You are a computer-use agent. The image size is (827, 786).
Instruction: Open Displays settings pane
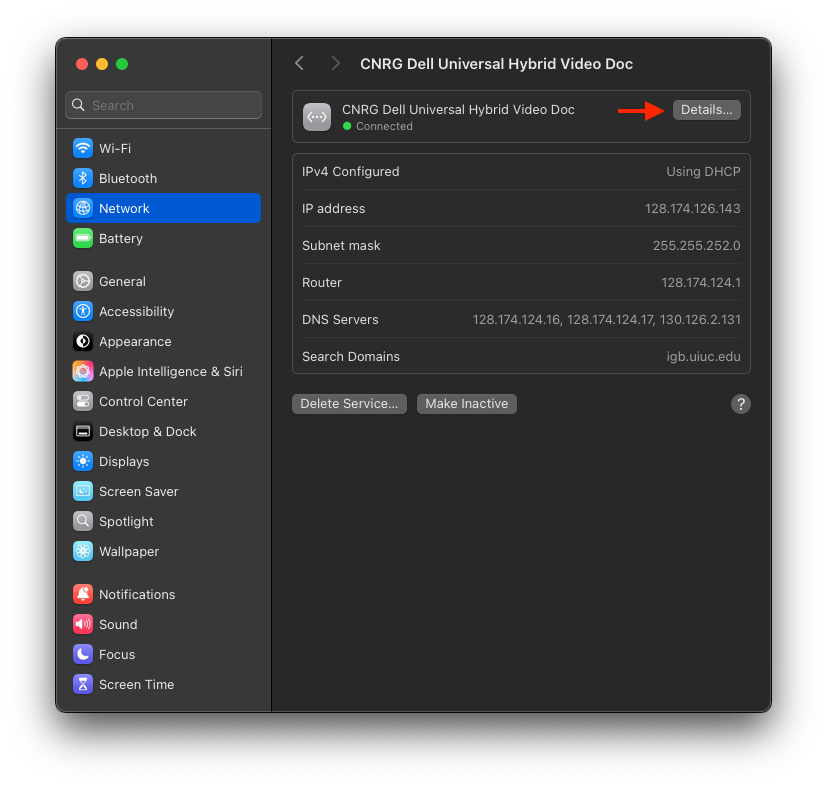tap(124, 461)
